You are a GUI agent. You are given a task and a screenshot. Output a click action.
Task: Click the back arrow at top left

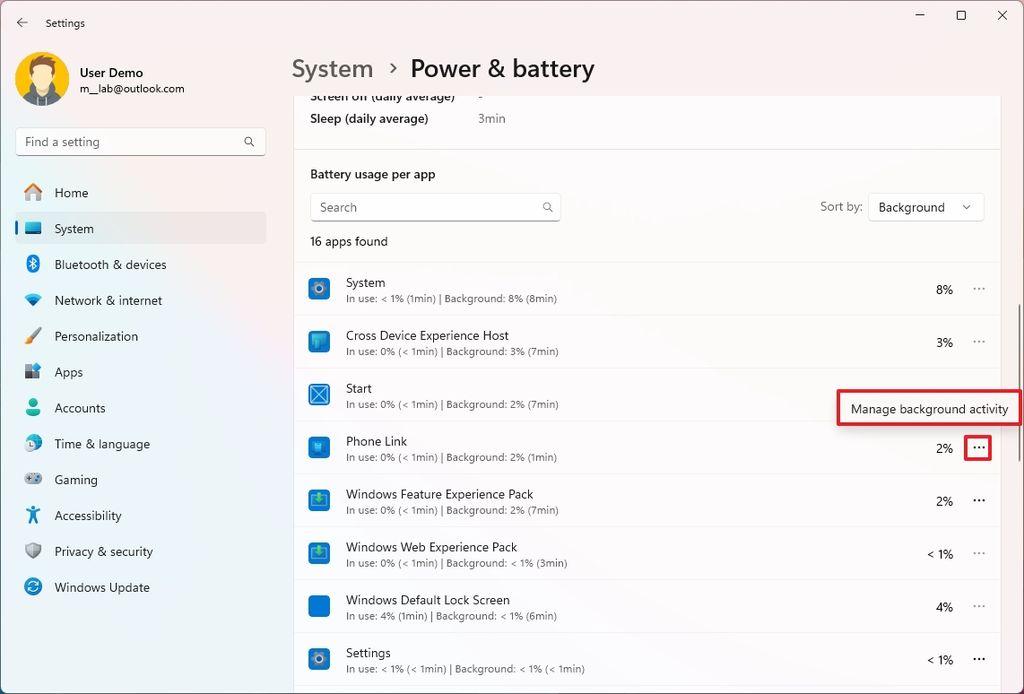click(x=20, y=22)
